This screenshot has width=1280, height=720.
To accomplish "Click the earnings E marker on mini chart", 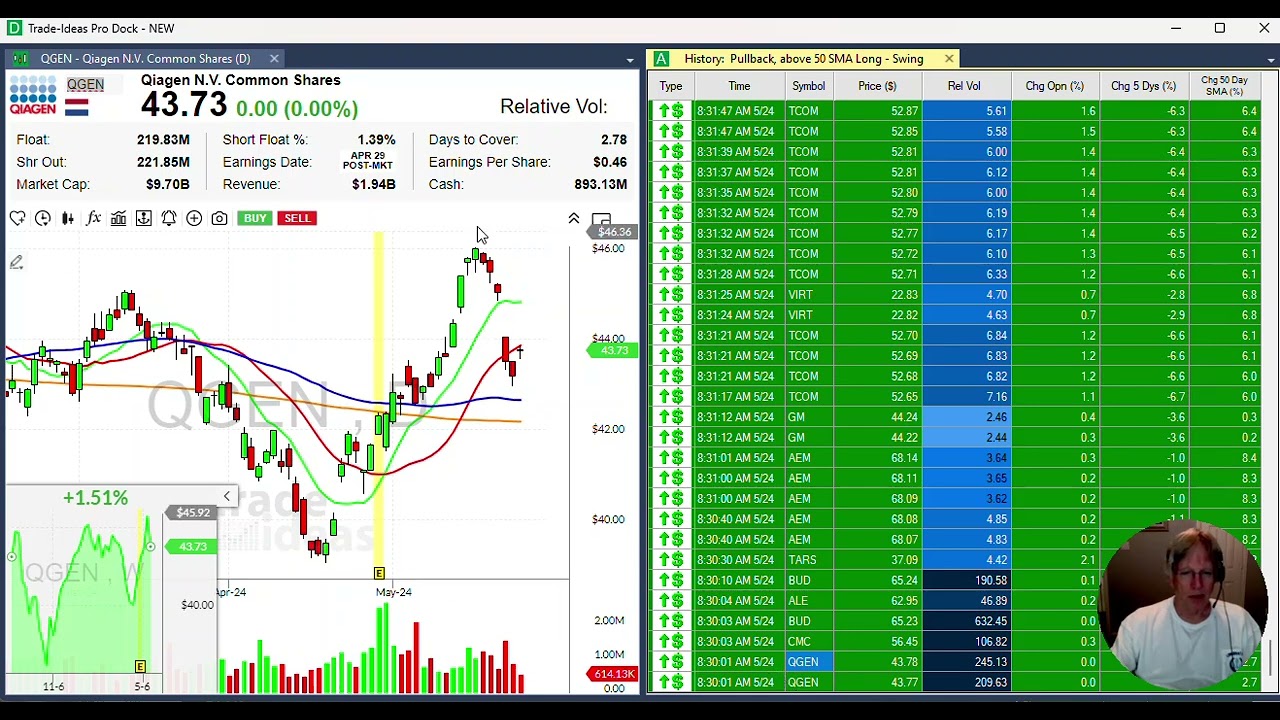I will 140,666.
